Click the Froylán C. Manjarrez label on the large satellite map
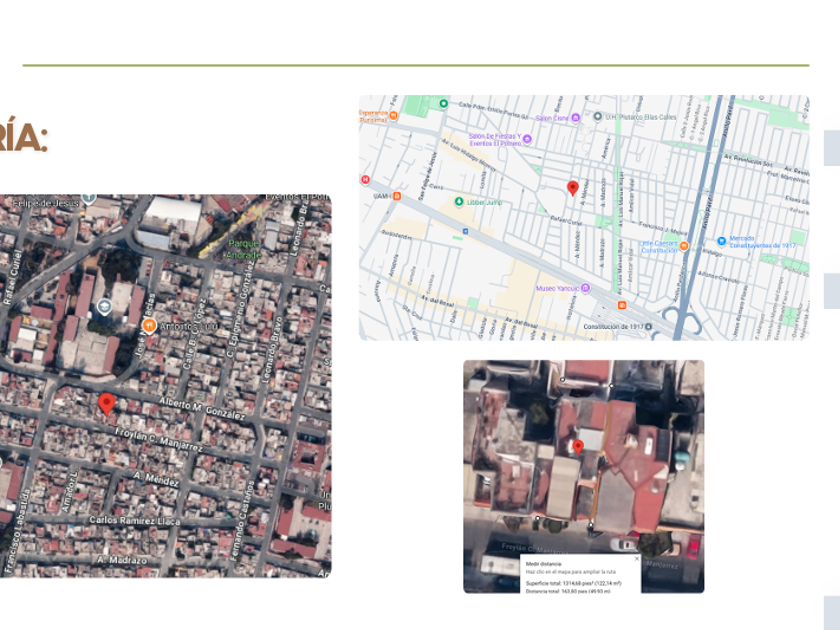 (x=159, y=440)
